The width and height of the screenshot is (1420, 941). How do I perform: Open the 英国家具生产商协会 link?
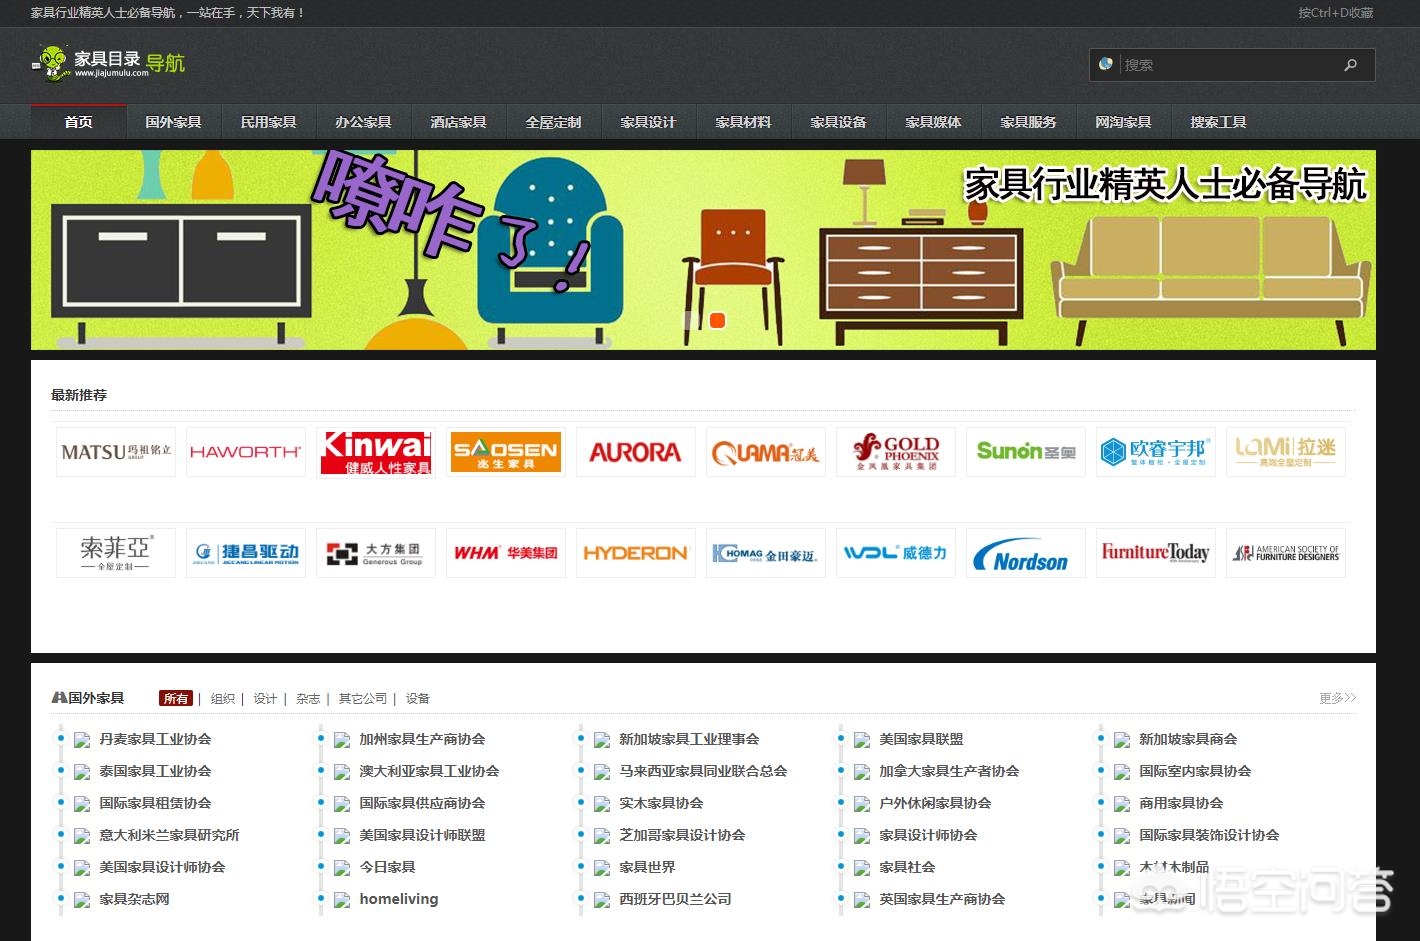942,899
